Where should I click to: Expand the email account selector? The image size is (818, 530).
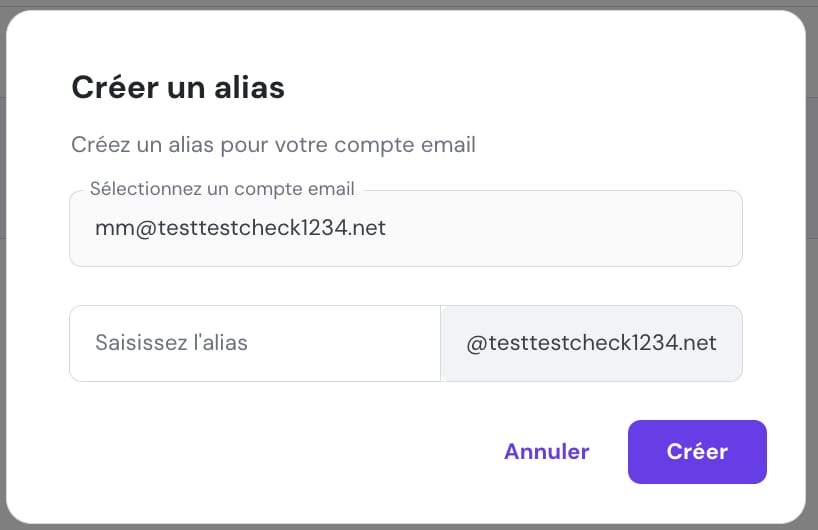pos(700,229)
